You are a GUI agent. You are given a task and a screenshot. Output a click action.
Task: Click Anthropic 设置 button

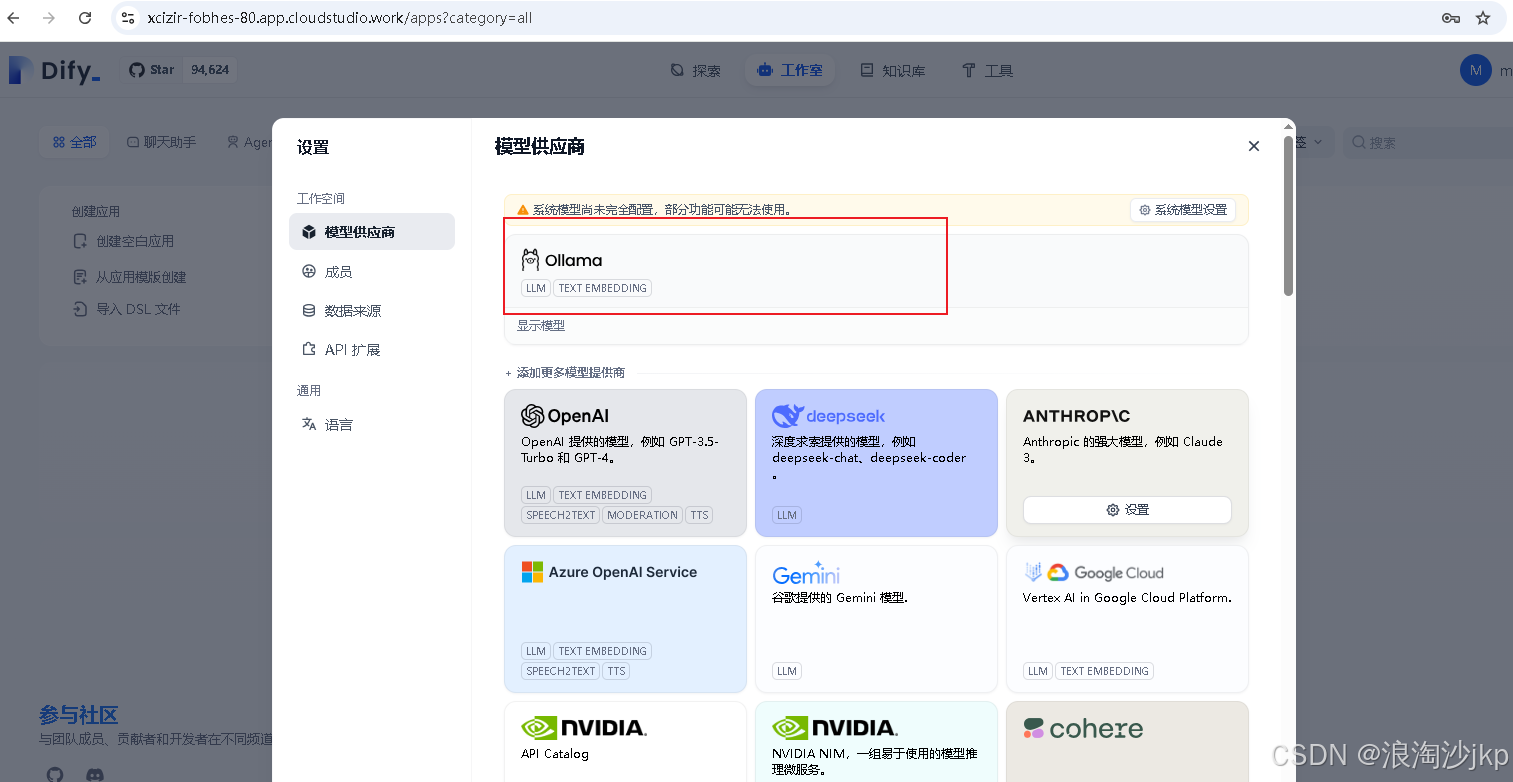coord(1127,509)
